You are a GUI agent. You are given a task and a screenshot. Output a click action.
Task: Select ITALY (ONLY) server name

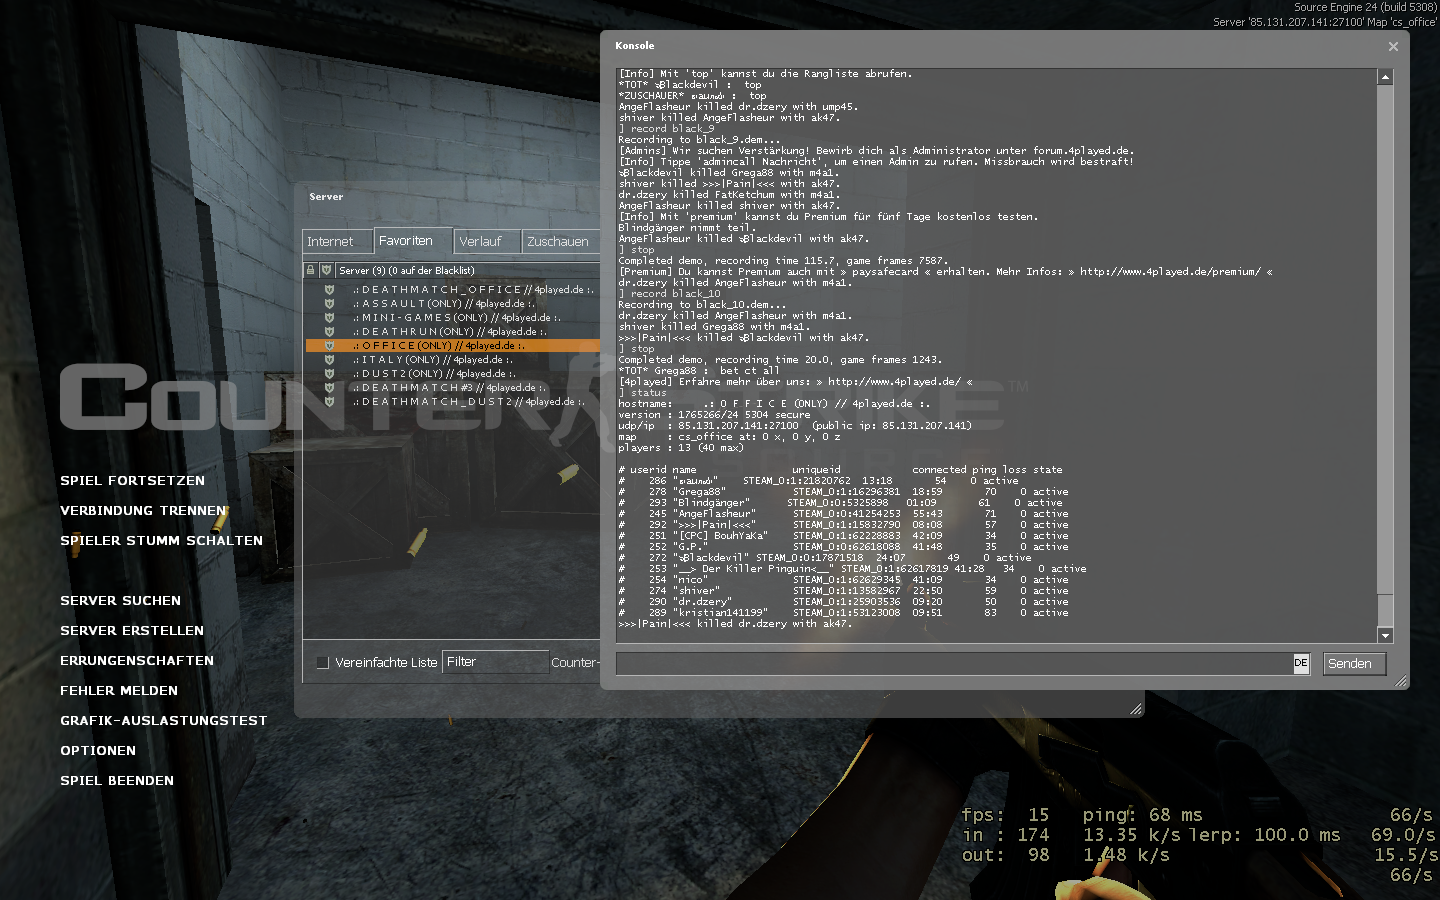432,360
